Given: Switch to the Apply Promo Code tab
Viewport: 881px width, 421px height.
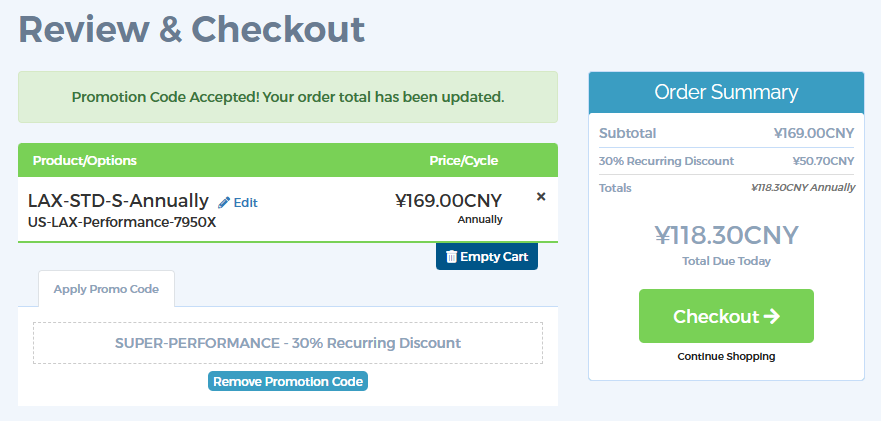Looking at the screenshot, I should point(106,289).
